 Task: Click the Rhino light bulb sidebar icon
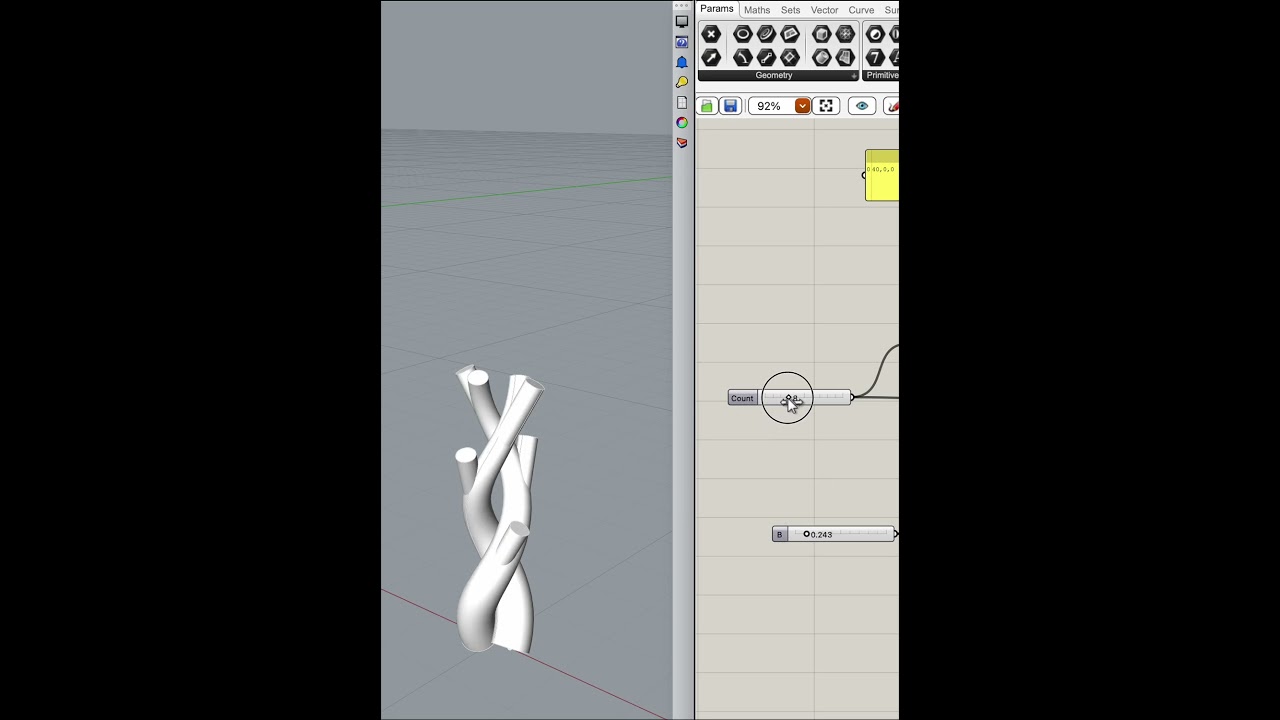[x=682, y=82]
